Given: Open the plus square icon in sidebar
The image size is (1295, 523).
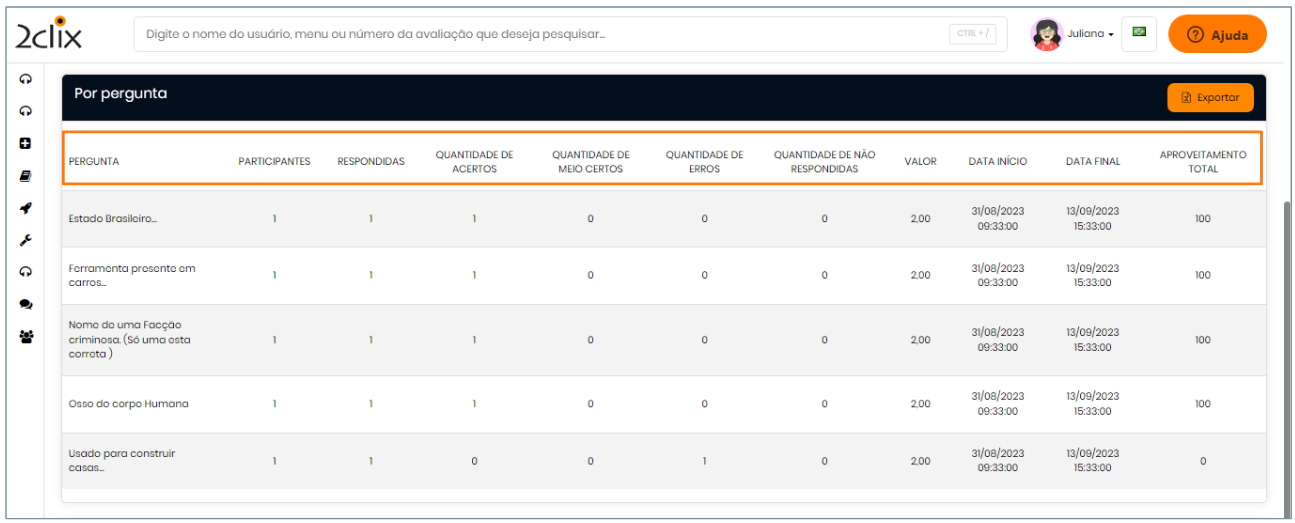Looking at the screenshot, I should [26, 143].
